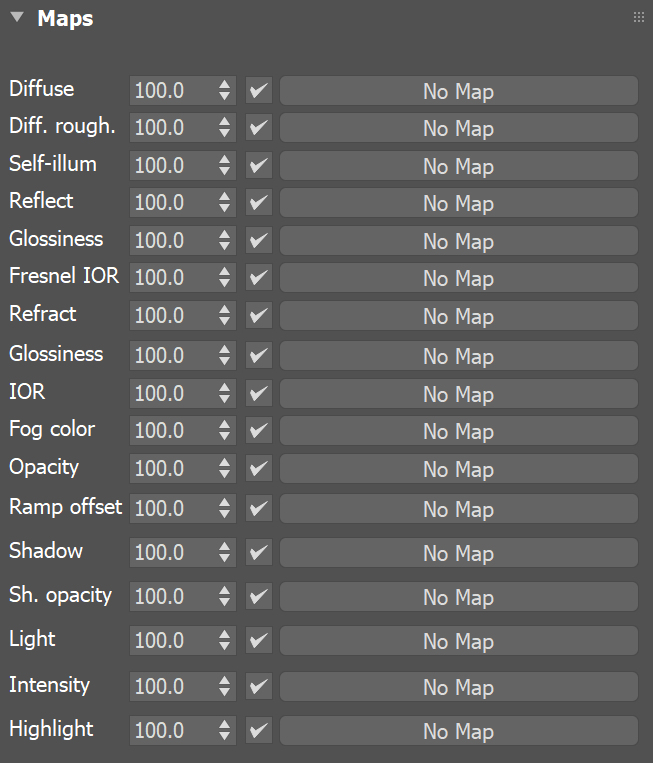The image size is (653, 763).
Task: Click the Refract No Map button
Action: coord(458,315)
